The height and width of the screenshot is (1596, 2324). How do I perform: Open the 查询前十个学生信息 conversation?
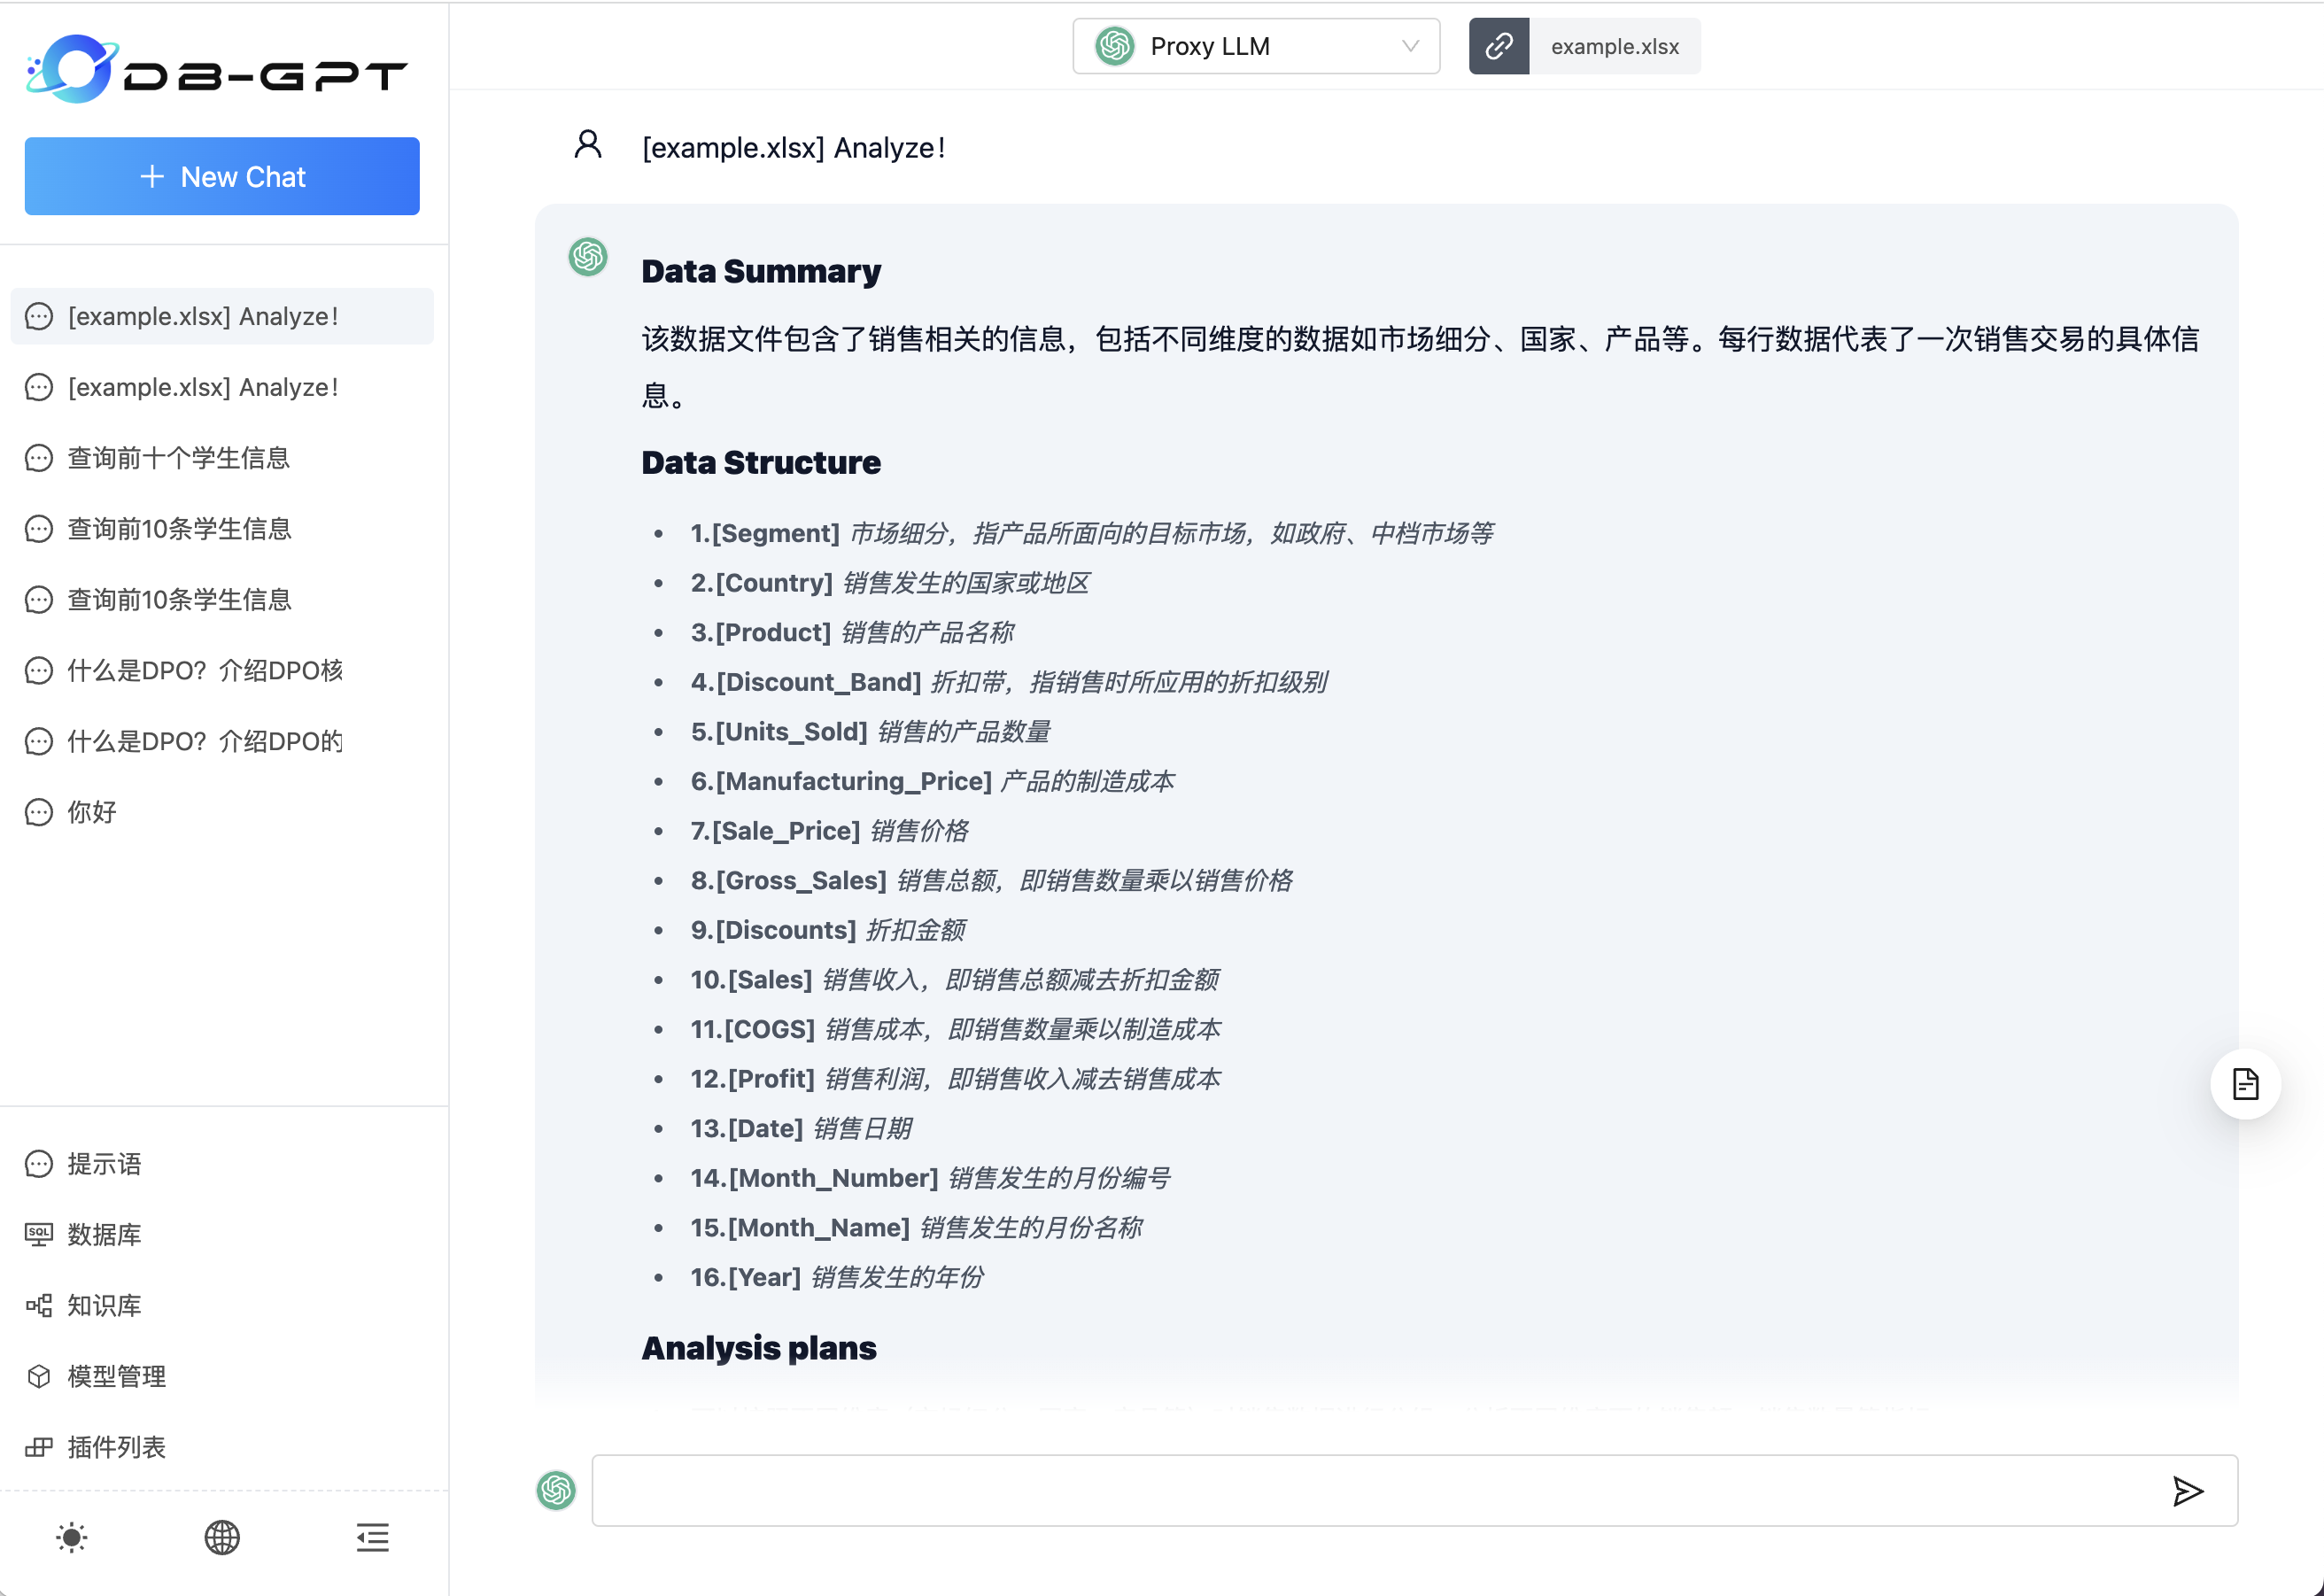coord(178,458)
